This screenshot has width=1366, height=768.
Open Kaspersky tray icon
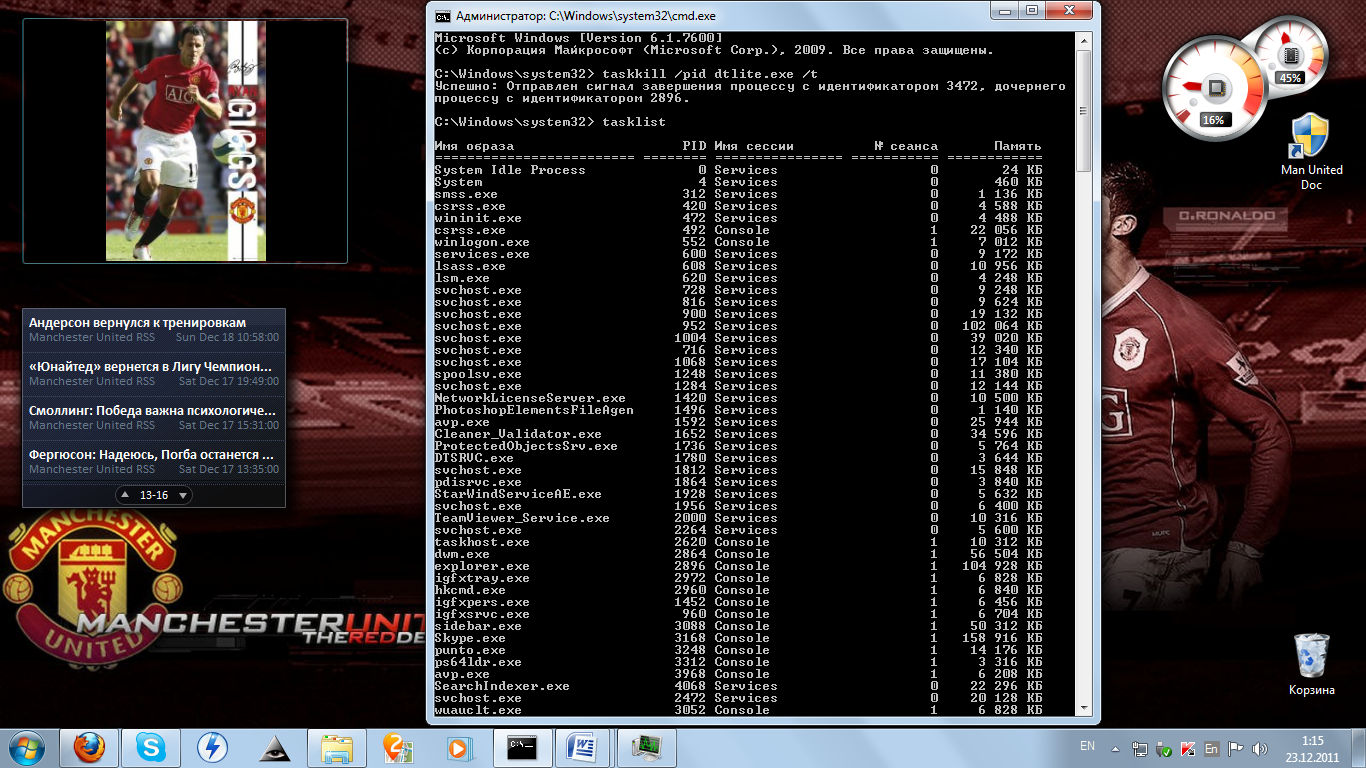(x=1188, y=748)
